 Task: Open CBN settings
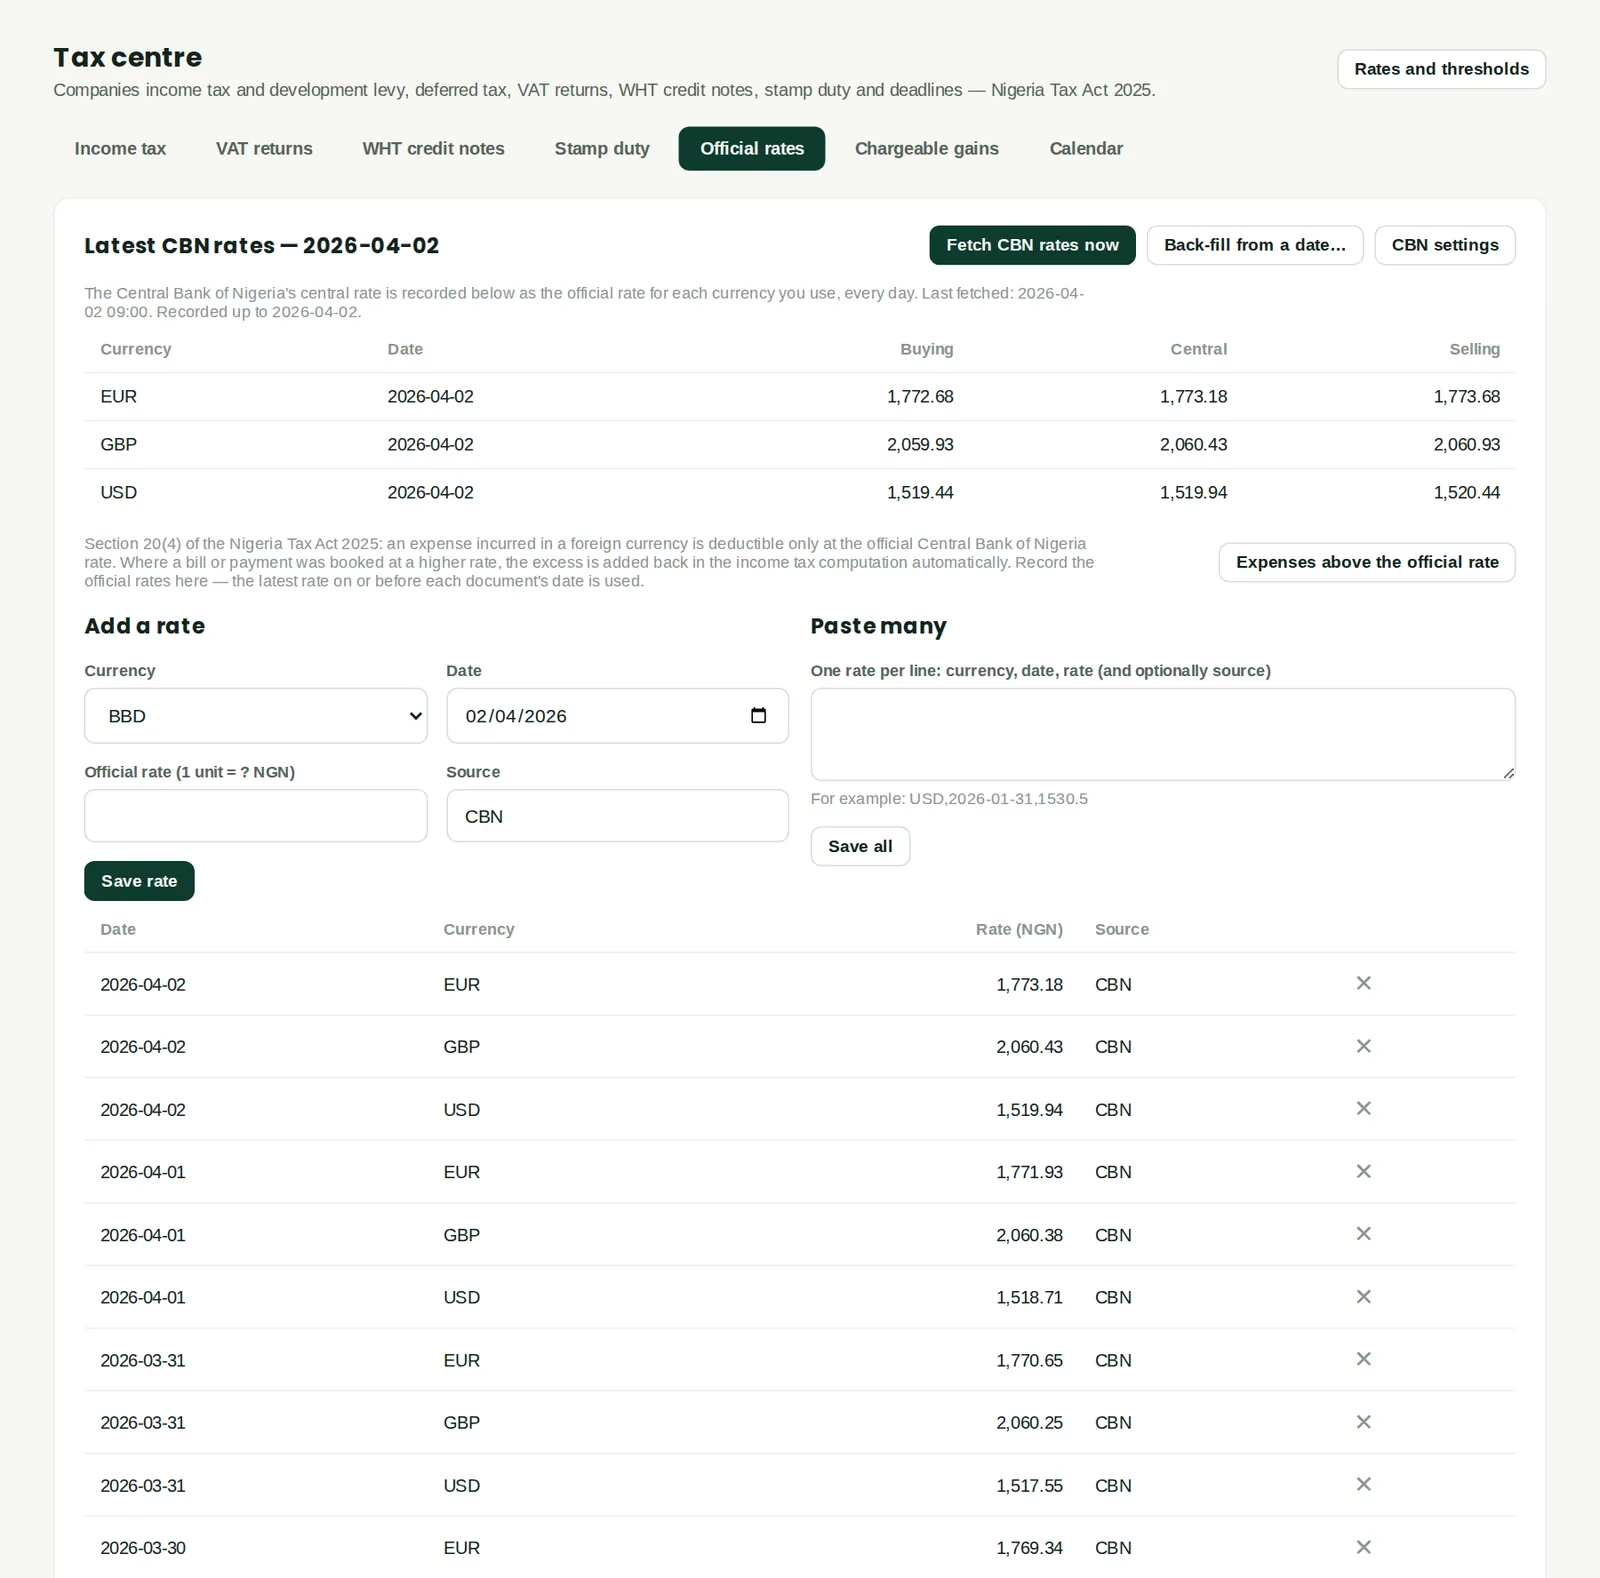[x=1445, y=245]
